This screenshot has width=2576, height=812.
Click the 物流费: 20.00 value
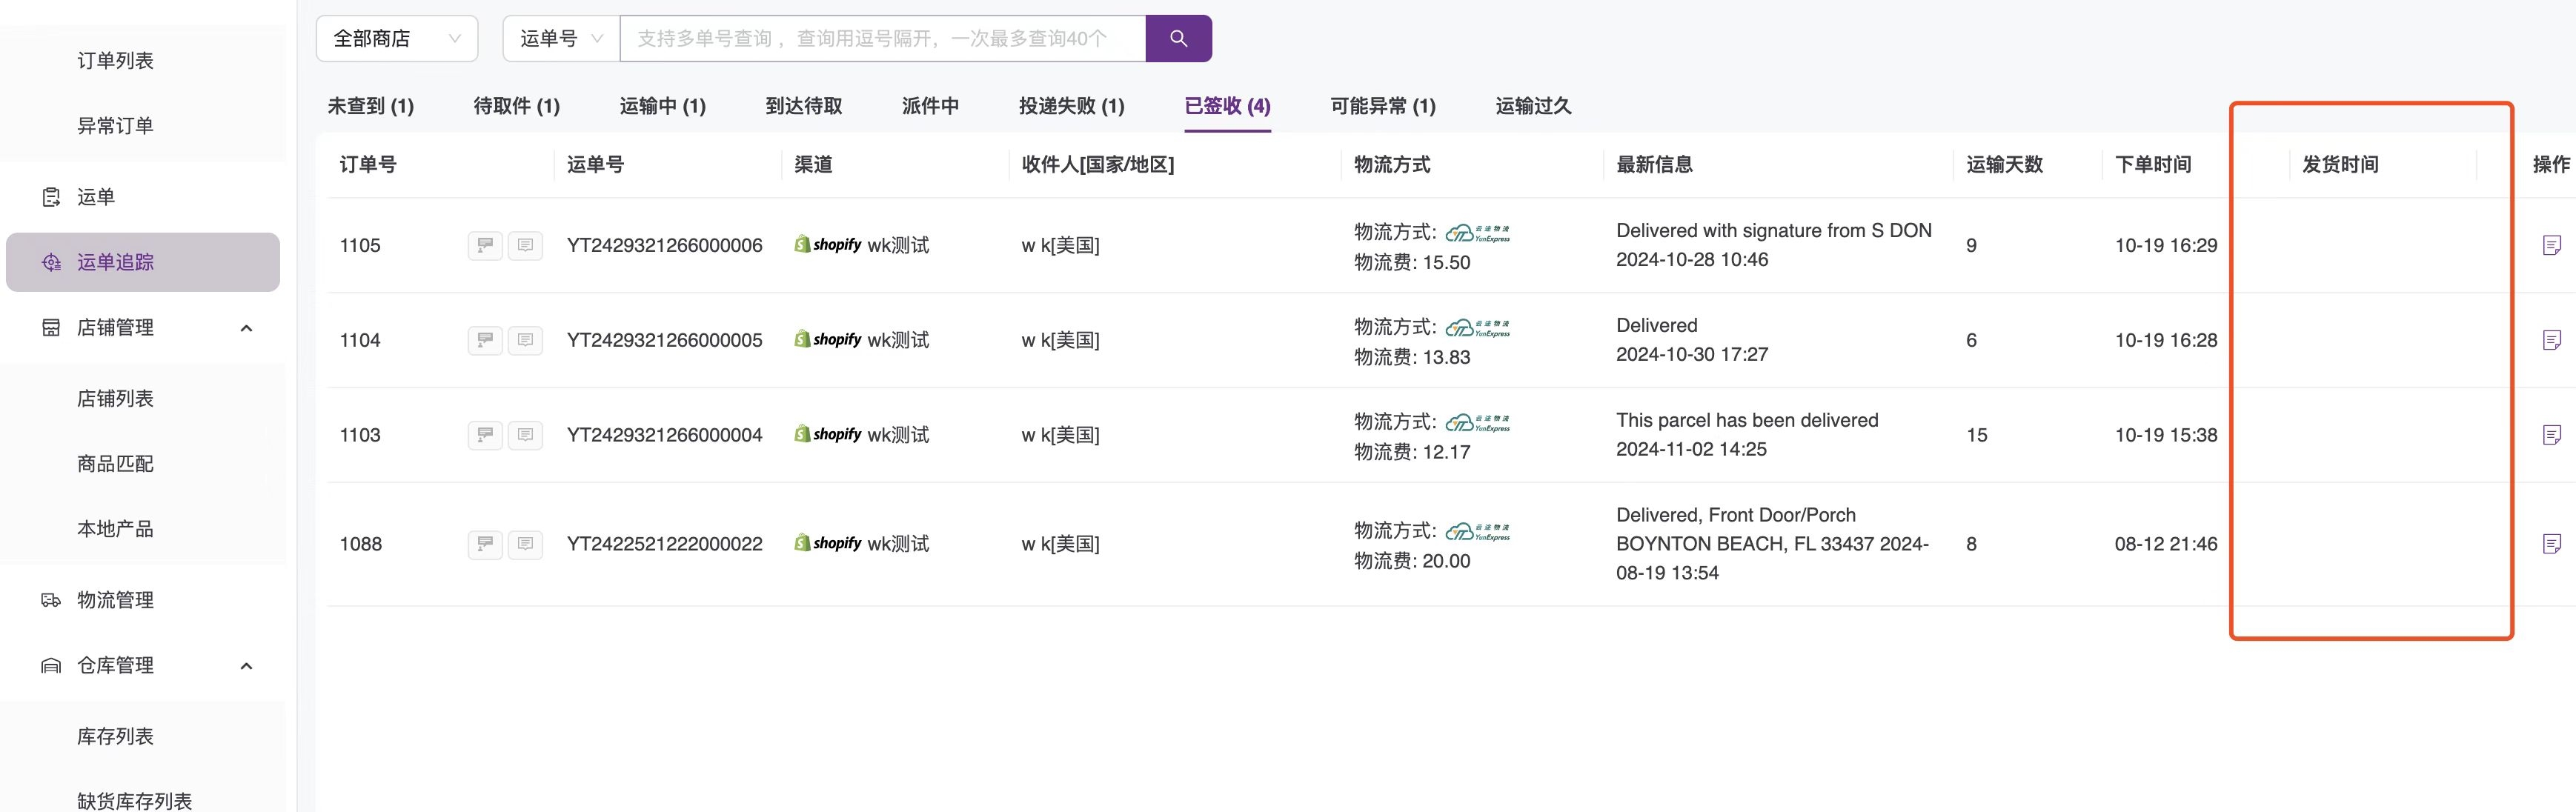tap(1412, 561)
